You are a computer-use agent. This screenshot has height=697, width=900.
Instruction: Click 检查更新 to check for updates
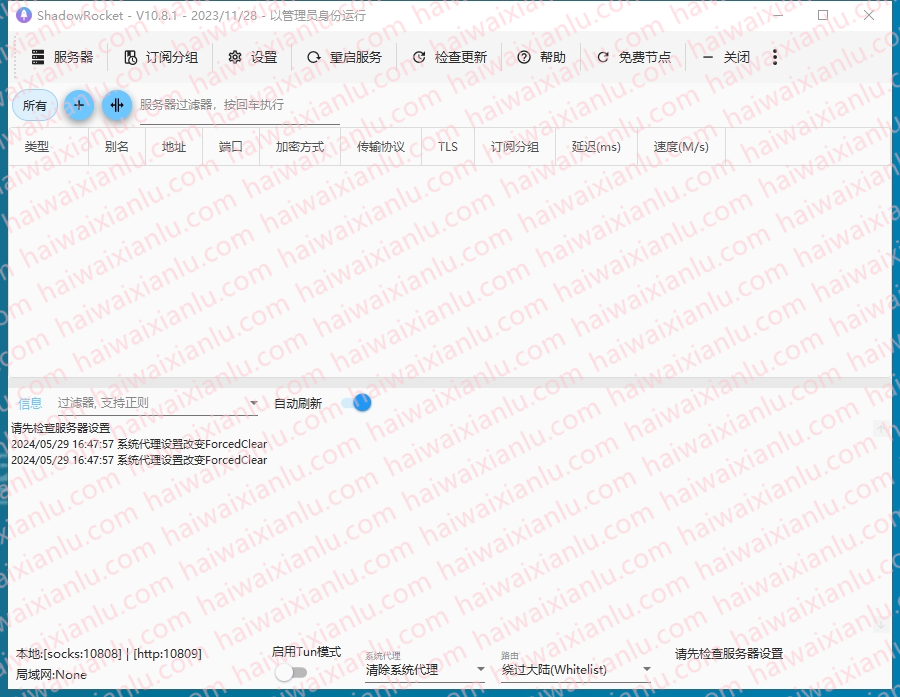[x=450, y=57]
